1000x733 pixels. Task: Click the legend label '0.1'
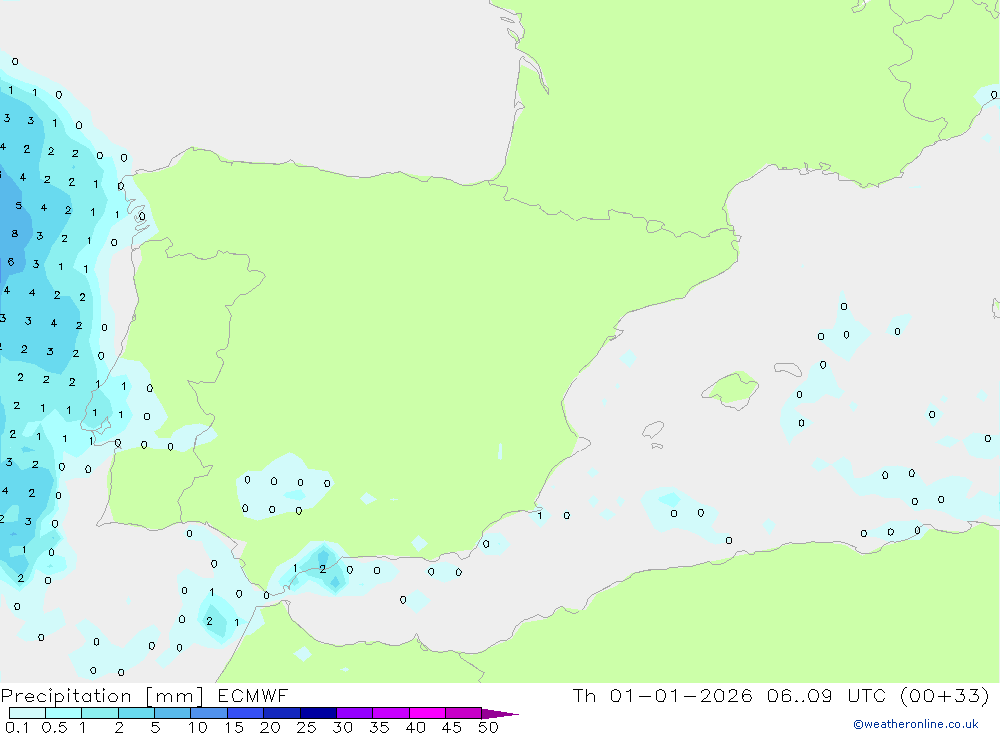tap(17, 727)
